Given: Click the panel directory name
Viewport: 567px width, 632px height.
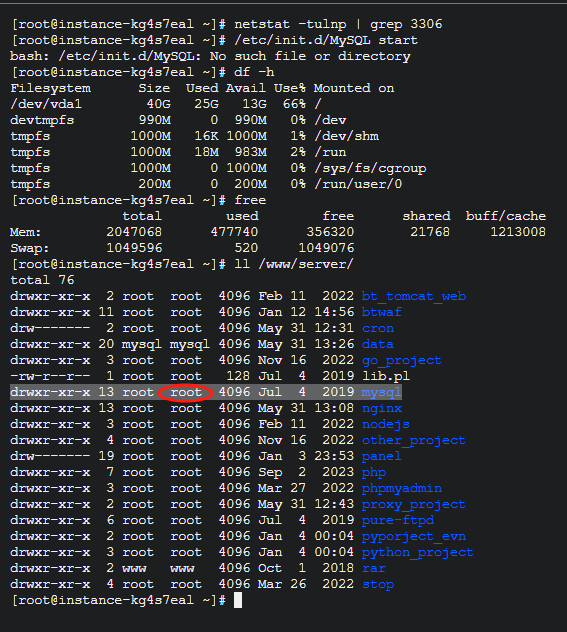Looking at the screenshot, I should 381,456.
